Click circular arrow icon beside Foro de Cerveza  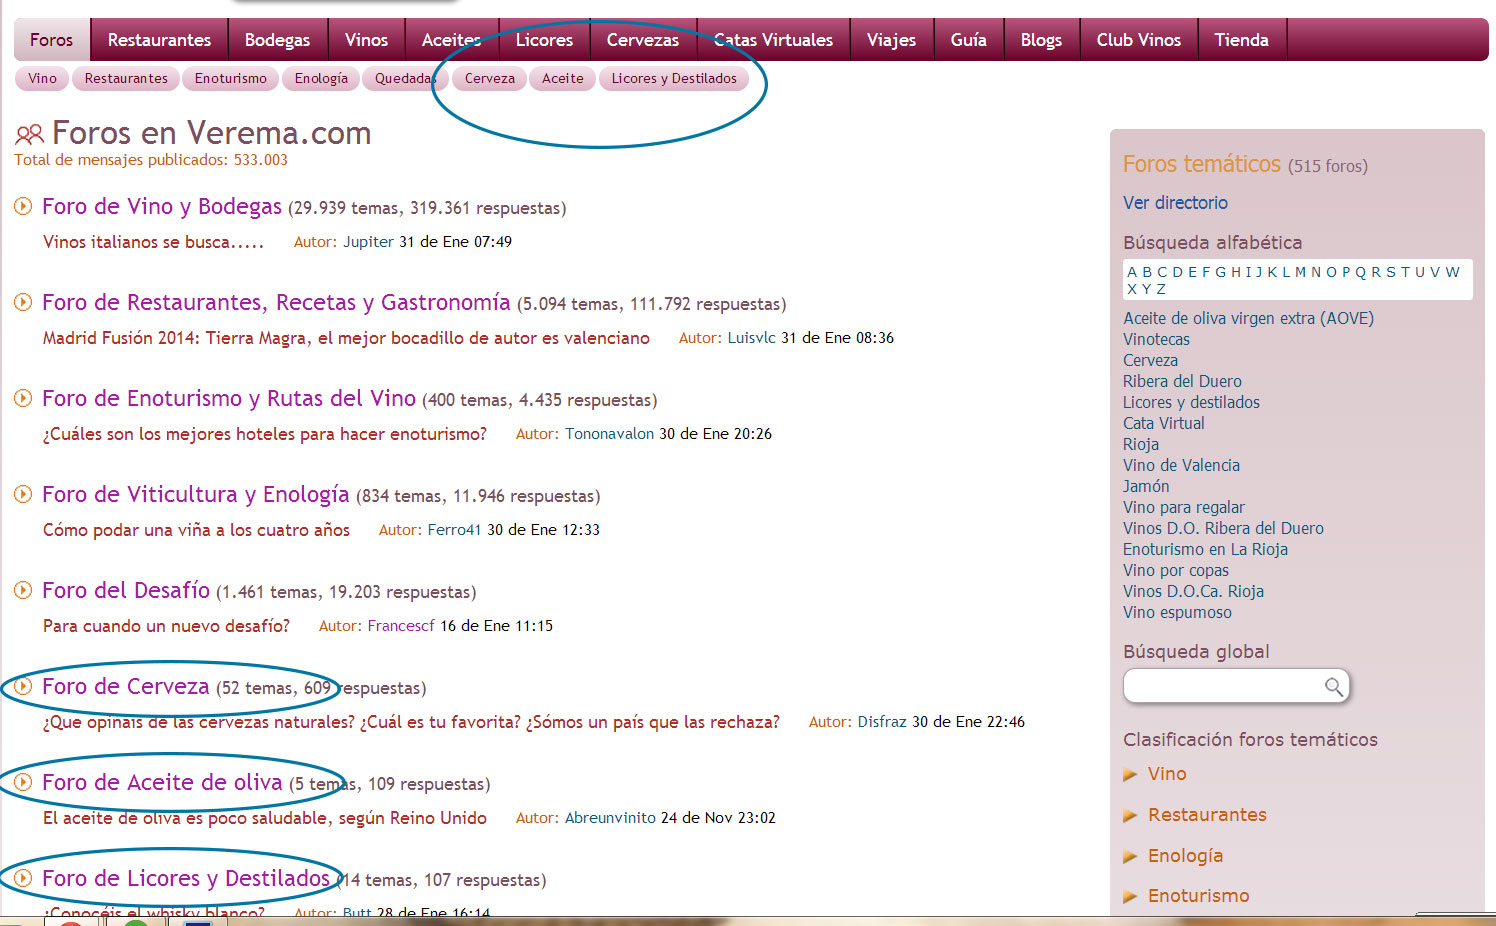click(x=23, y=687)
